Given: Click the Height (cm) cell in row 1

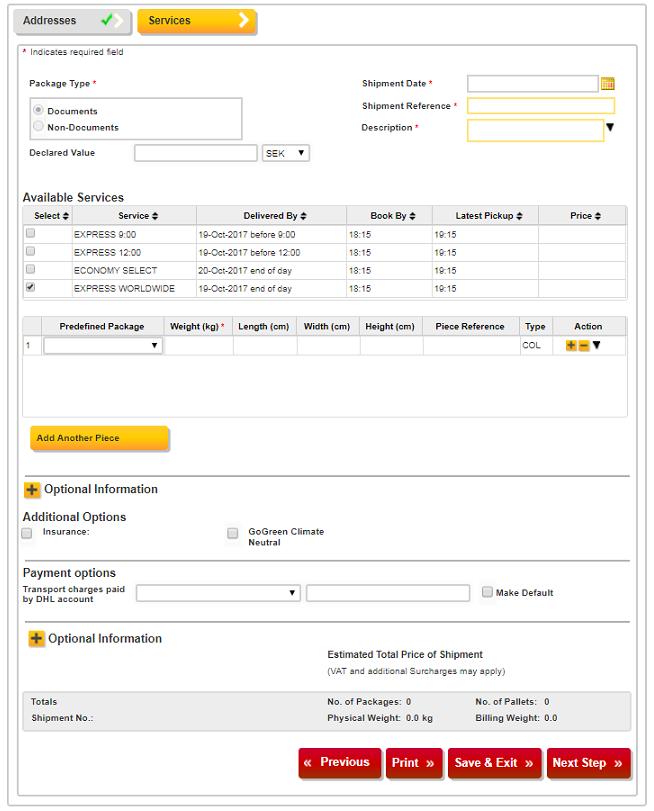Looking at the screenshot, I should (392, 346).
